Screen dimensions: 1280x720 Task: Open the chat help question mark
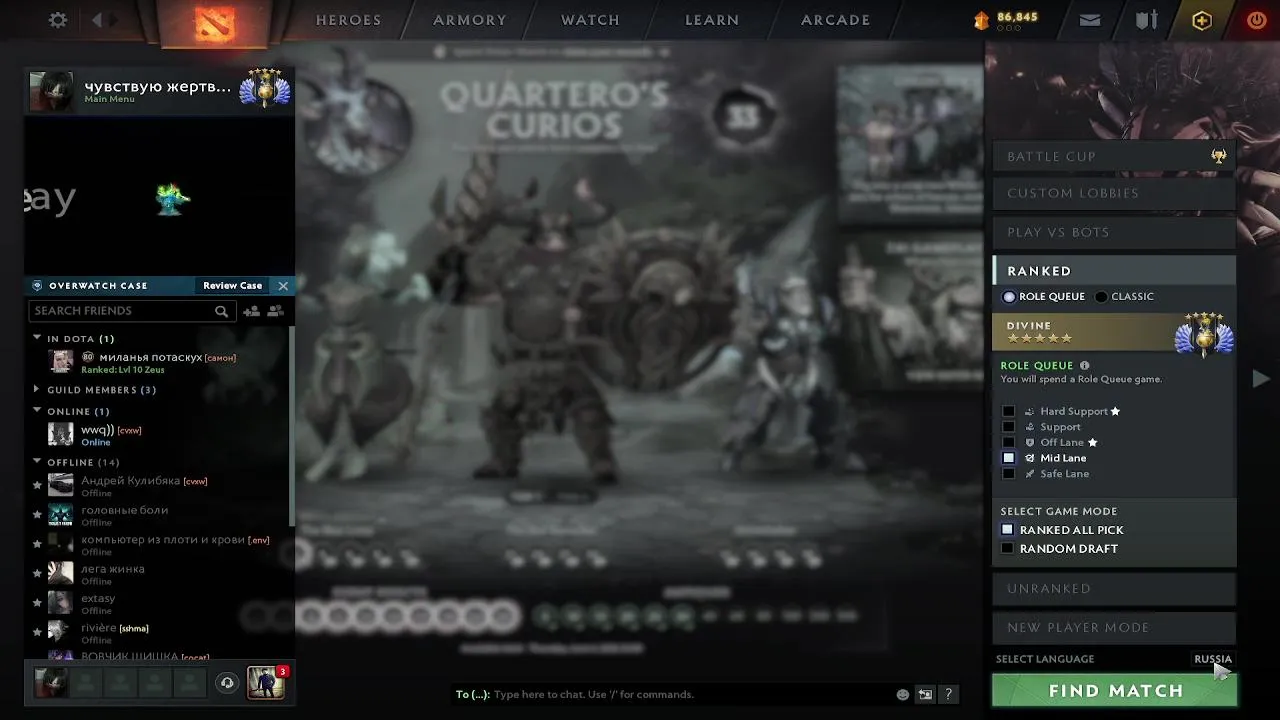(948, 694)
